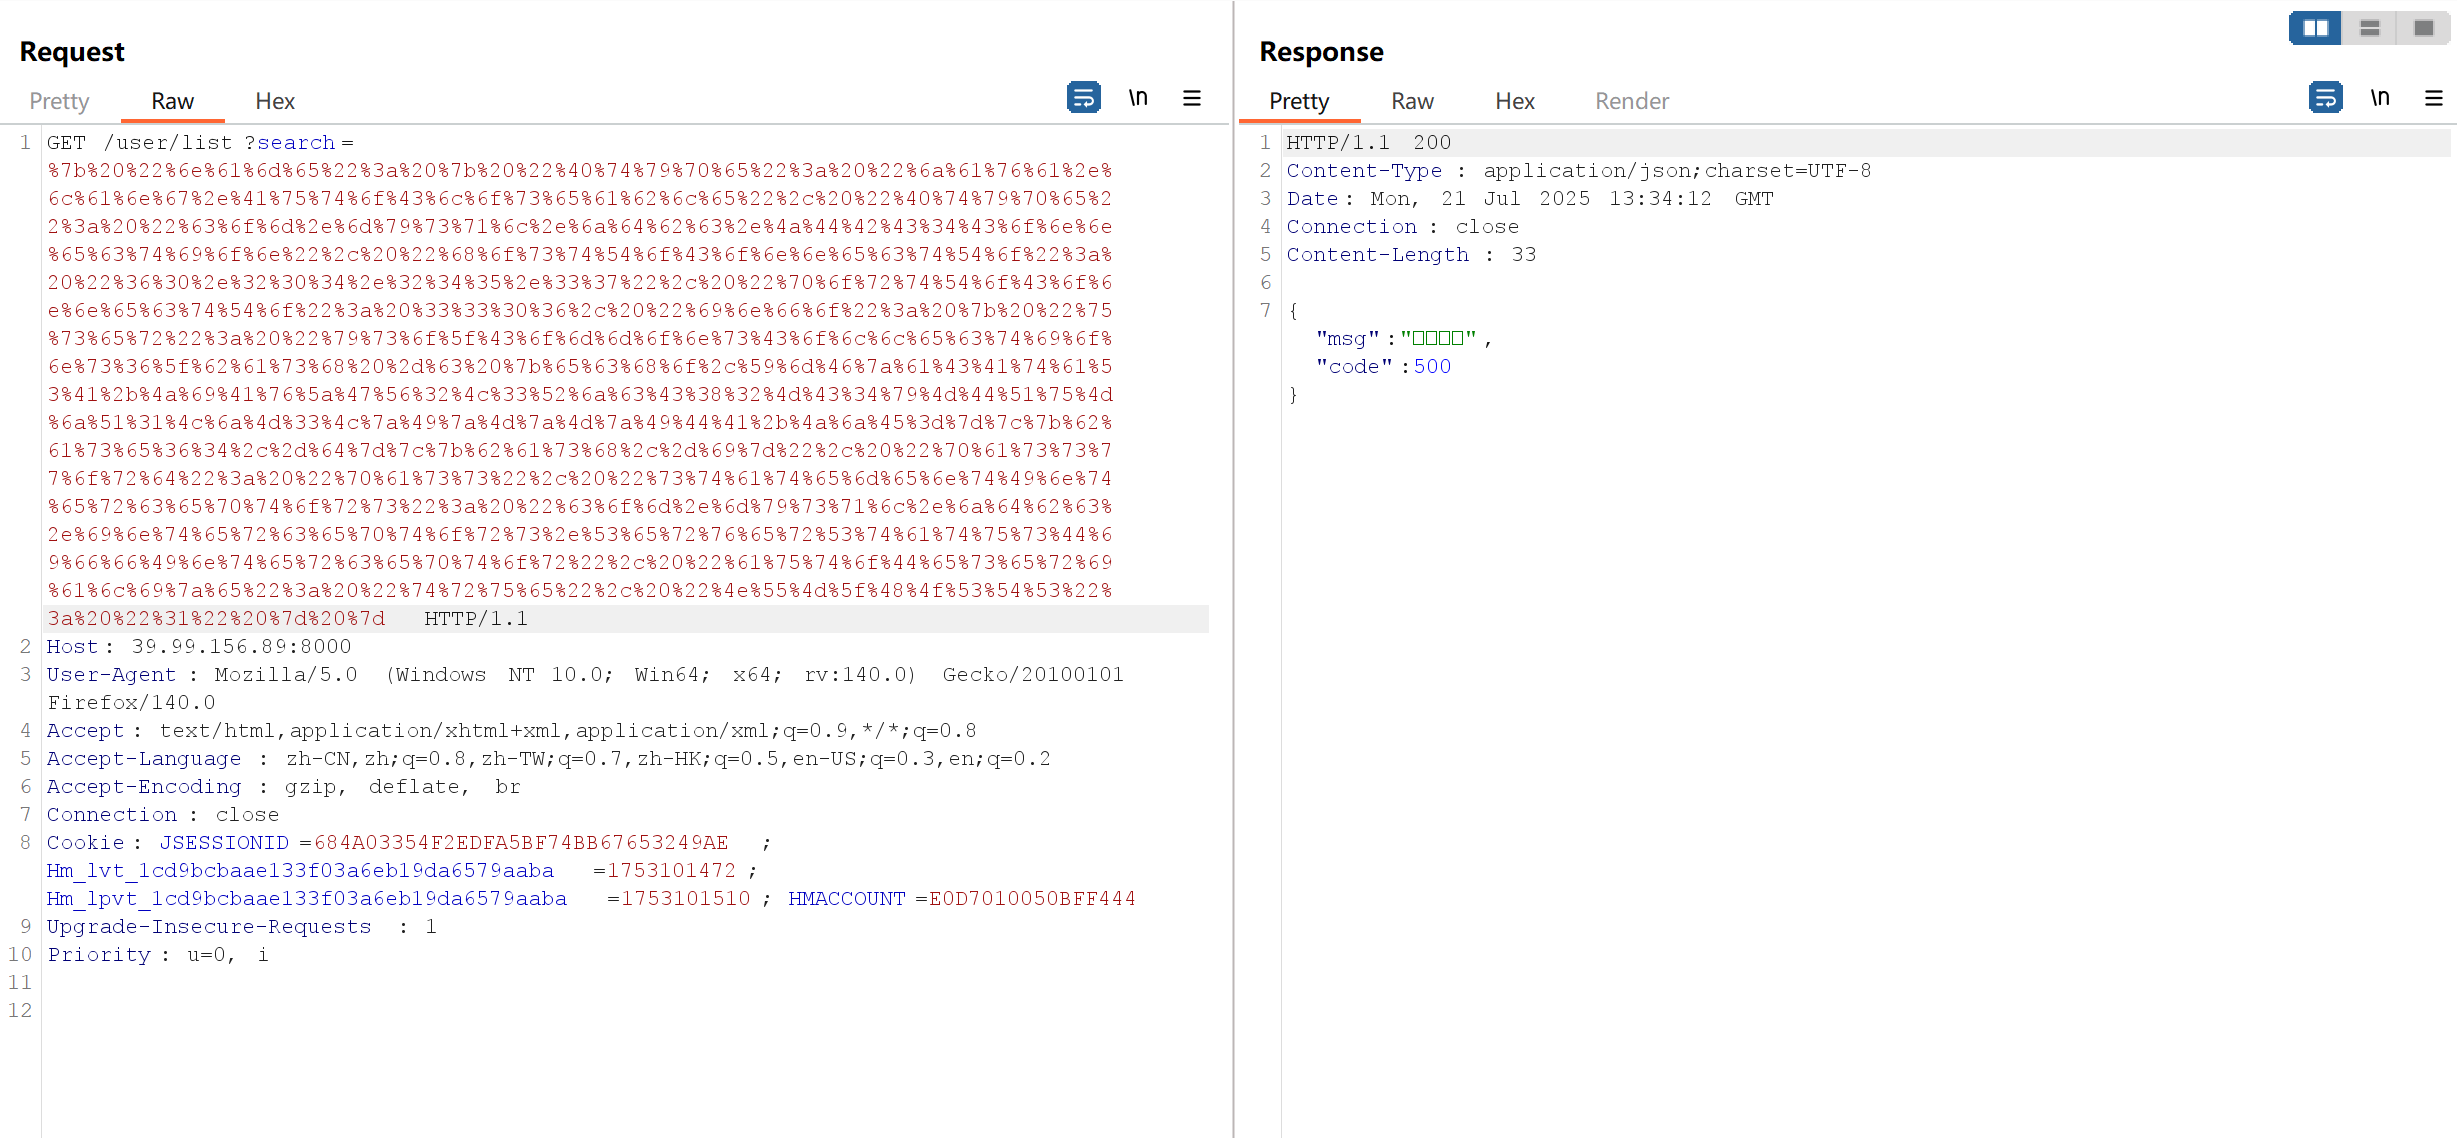This screenshot has width=2457, height=1138.
Task: Switch to top-bottom stacked layout
Action: (2369, 28)
